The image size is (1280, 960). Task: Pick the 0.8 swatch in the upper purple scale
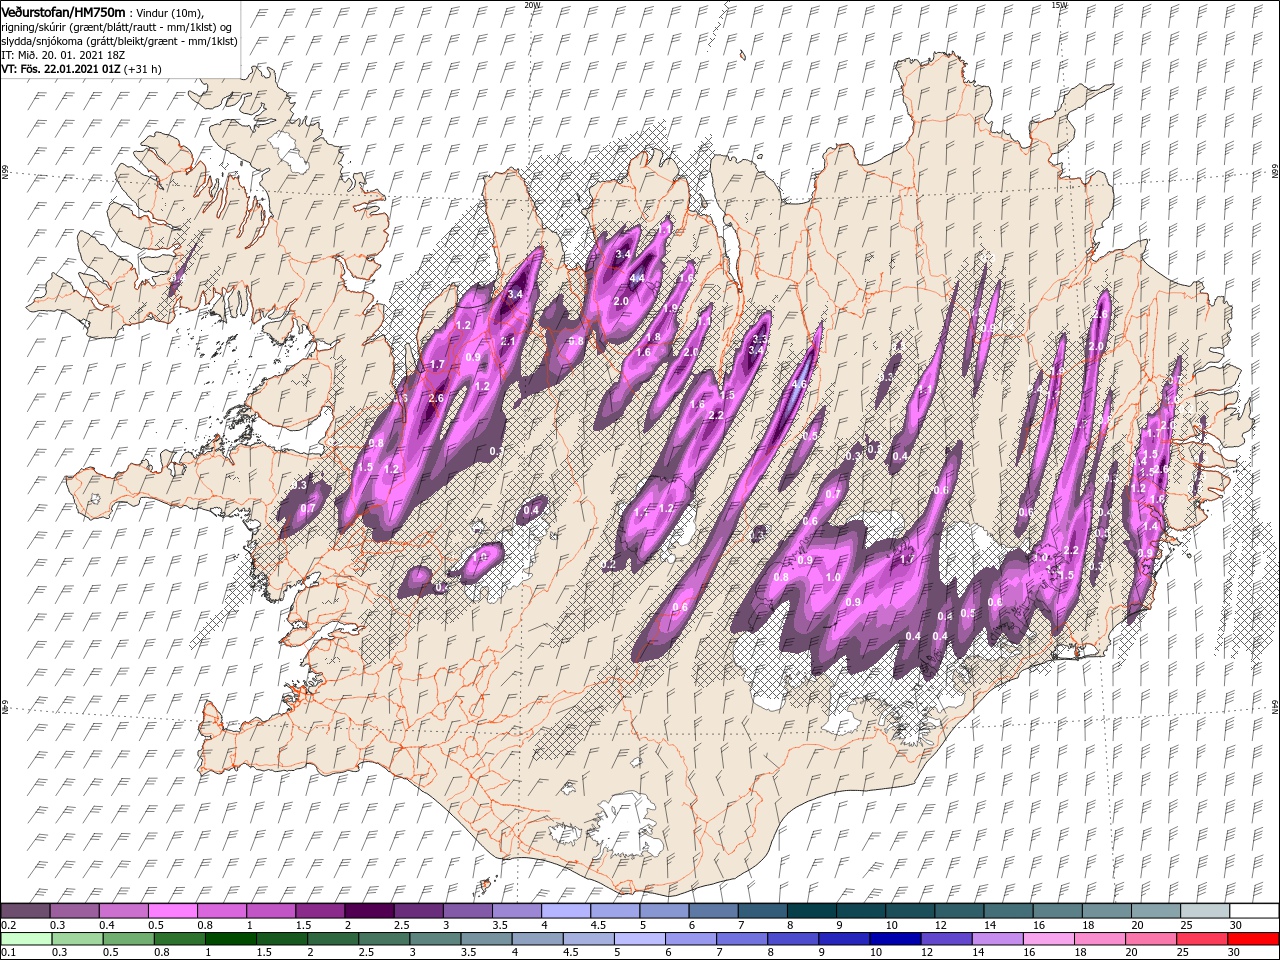222,911
